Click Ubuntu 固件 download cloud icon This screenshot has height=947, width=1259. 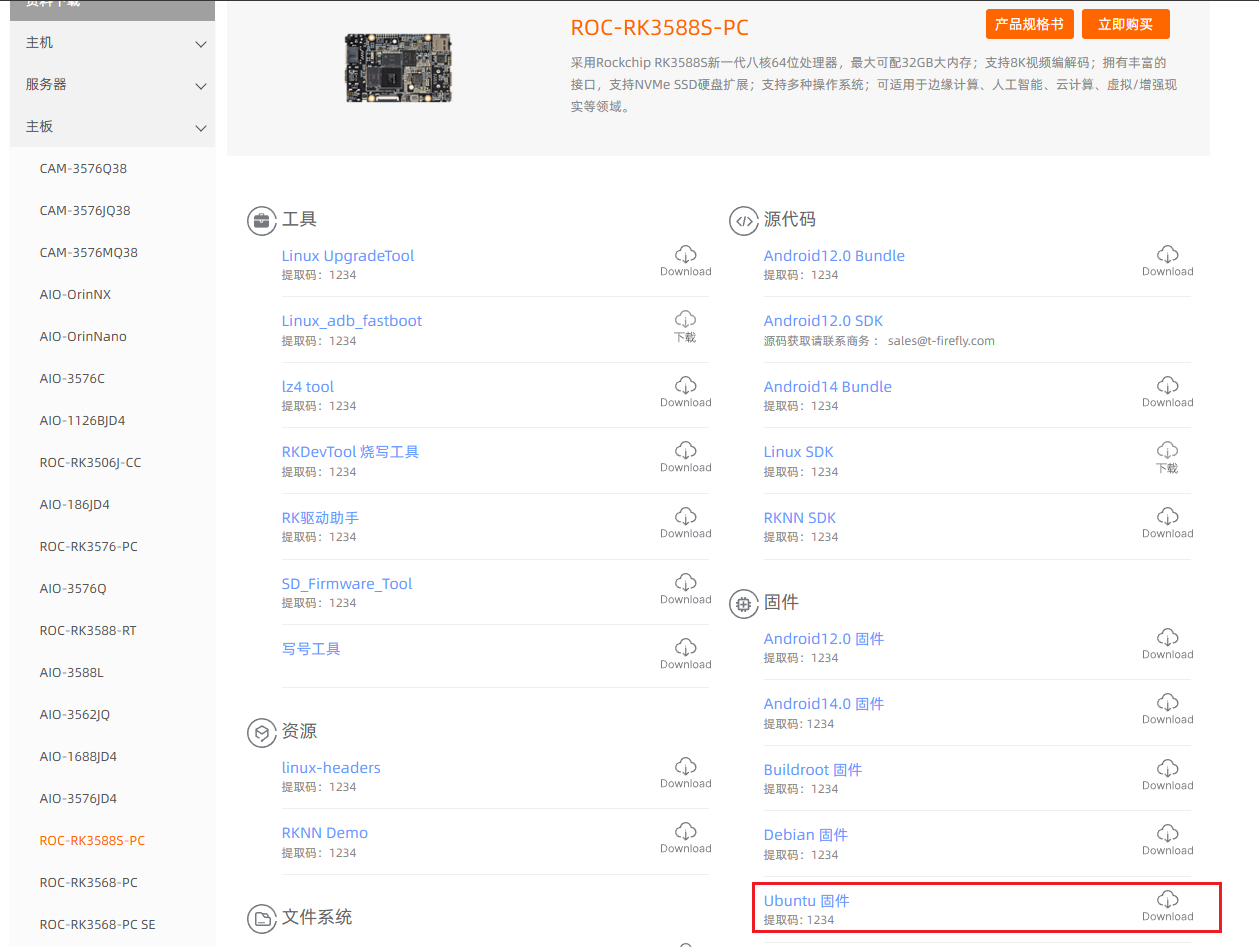pos(1168,899)
